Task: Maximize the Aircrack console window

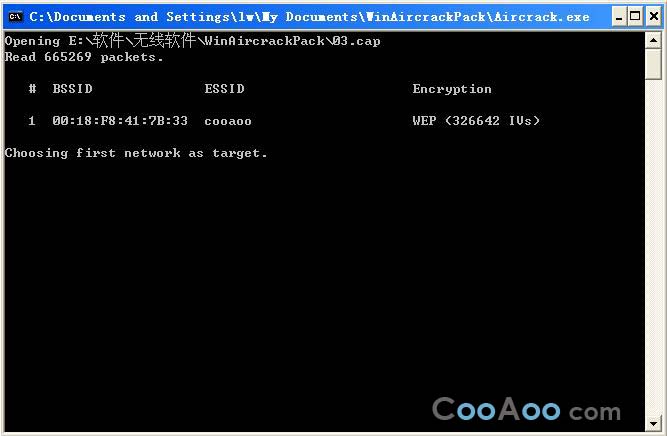Action: pos(635,17)
